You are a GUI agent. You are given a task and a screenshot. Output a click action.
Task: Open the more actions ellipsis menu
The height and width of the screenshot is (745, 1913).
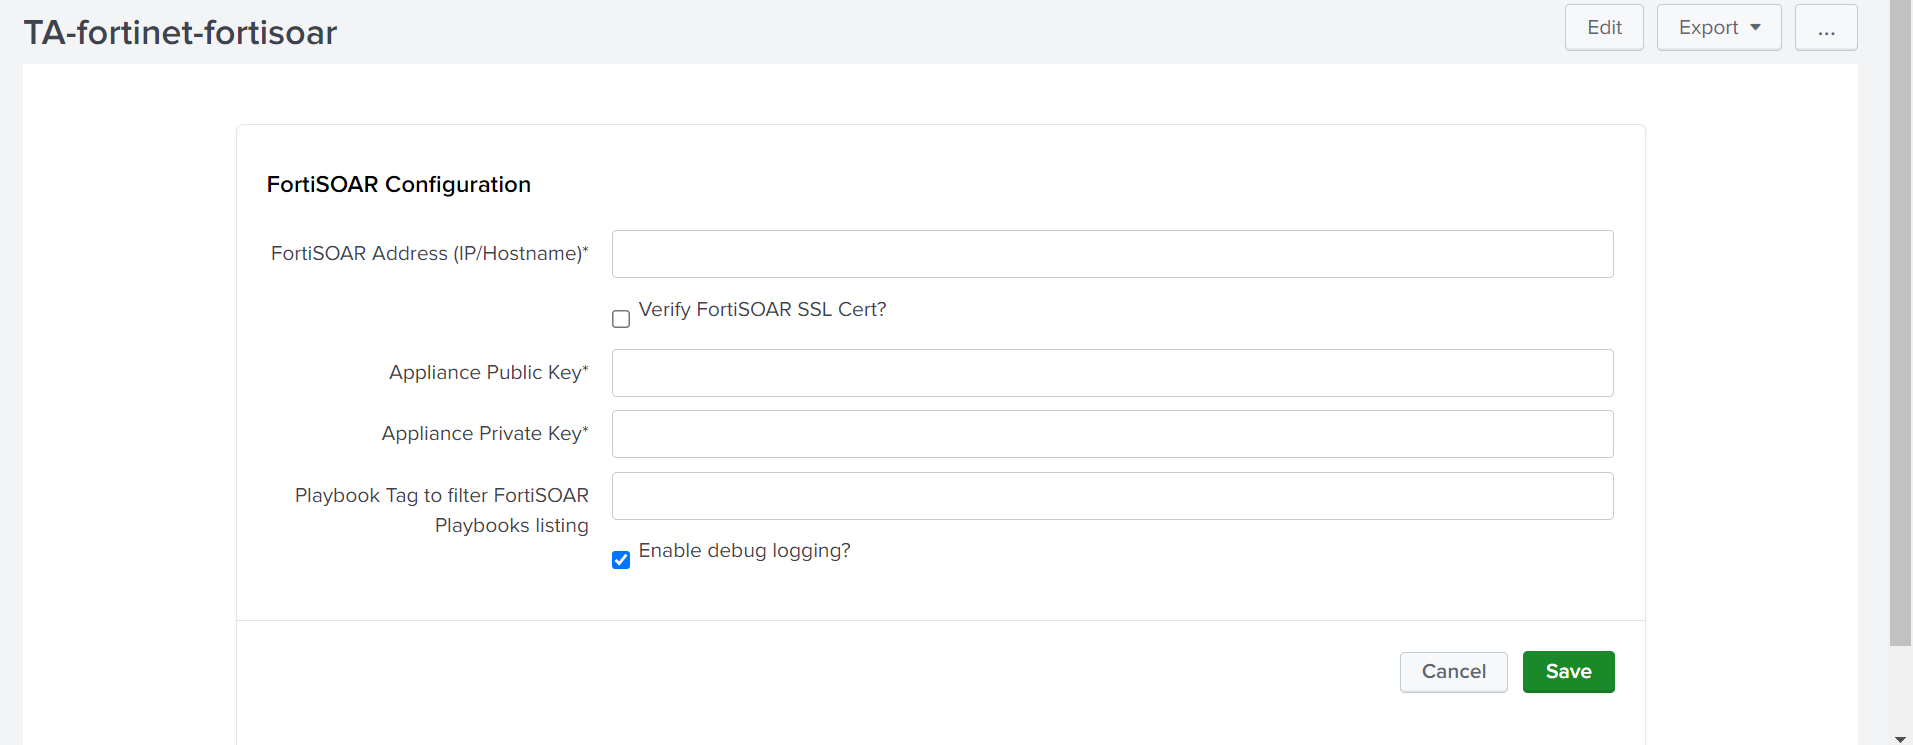point(1825,28)
